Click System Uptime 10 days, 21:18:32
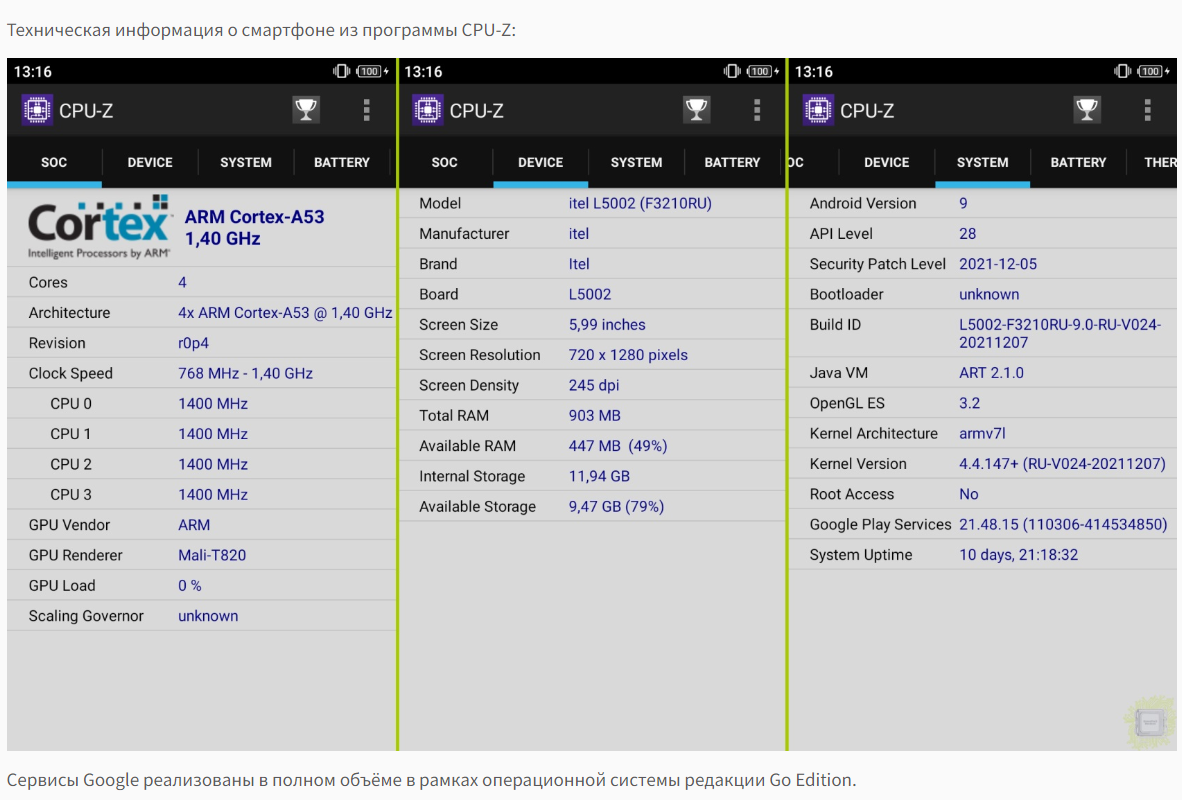 pyautogui.click(x=1018, y=555)
